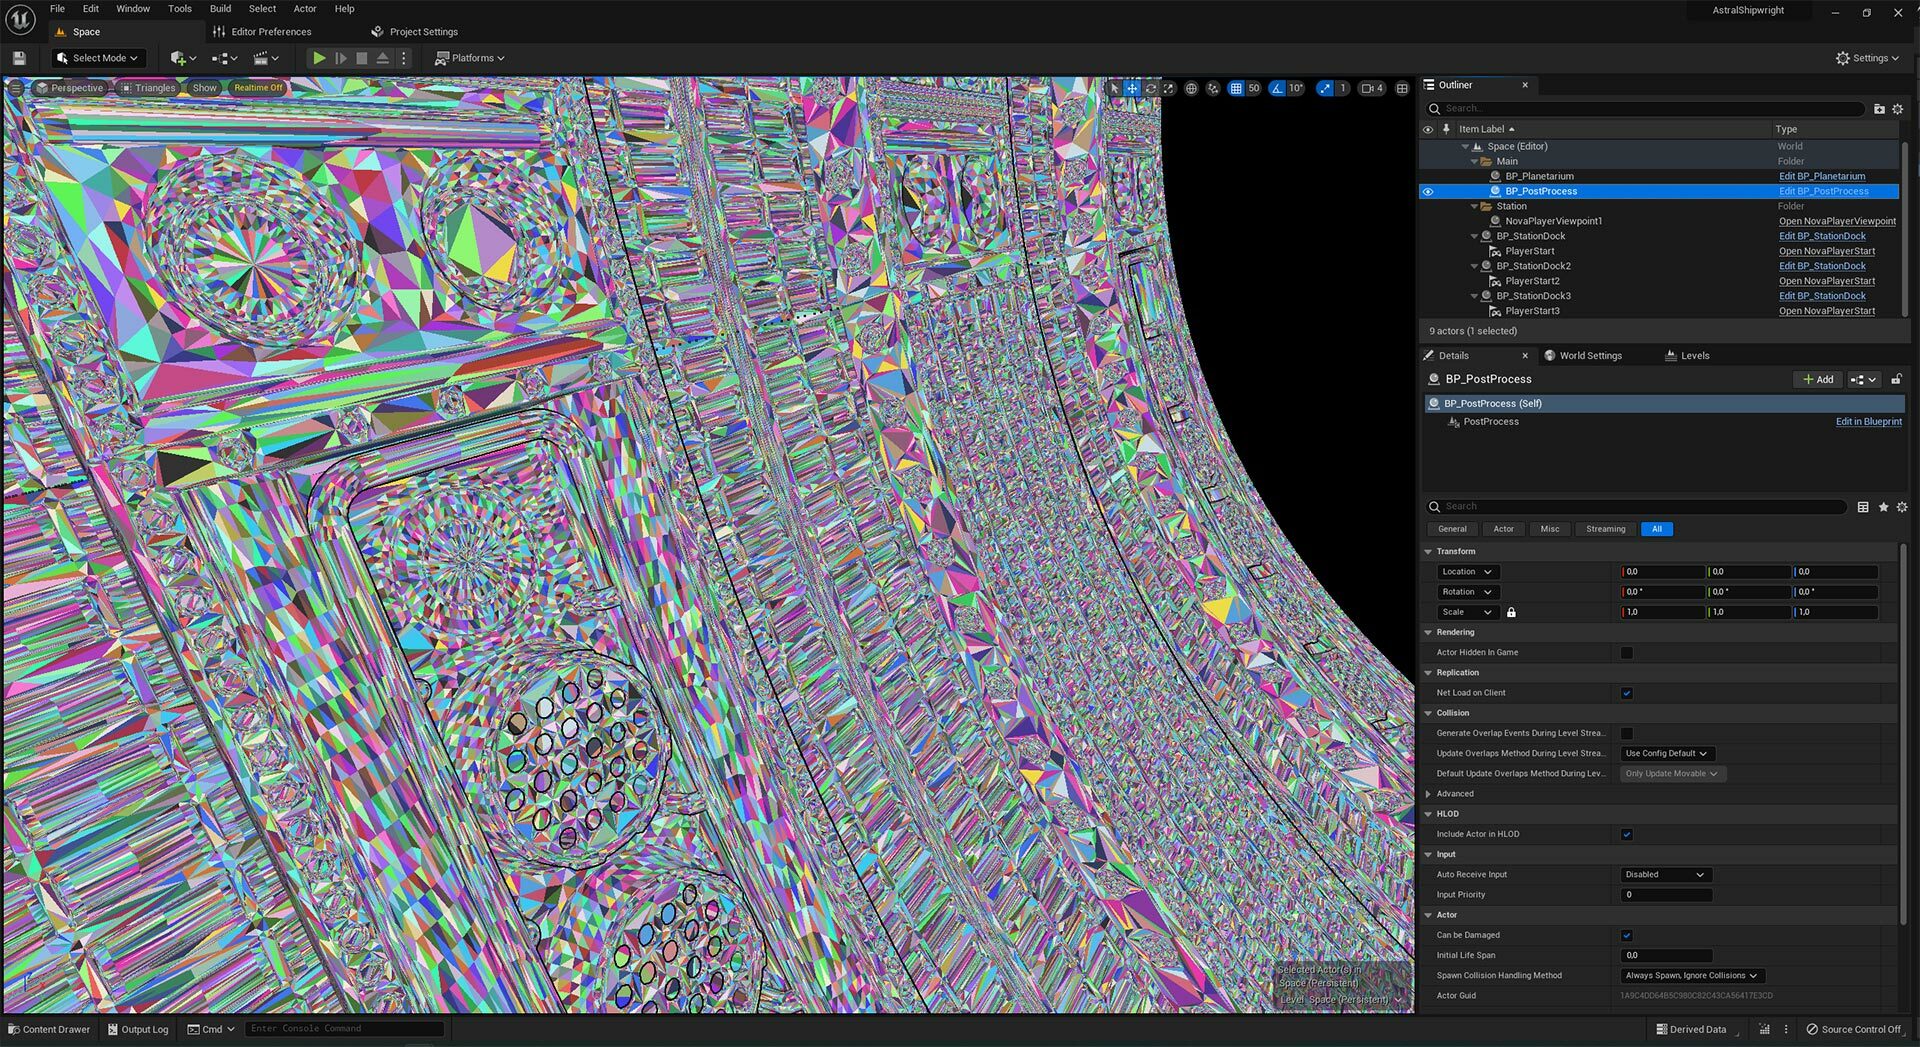Click Outliner add folder icon

pos(1879,109)
